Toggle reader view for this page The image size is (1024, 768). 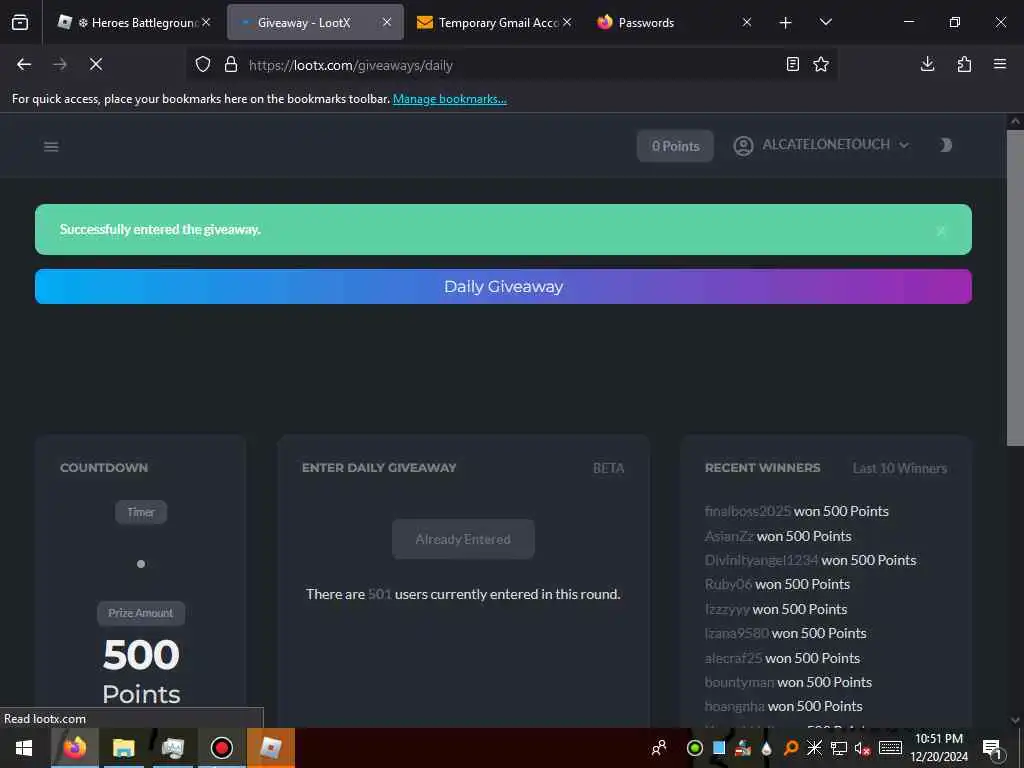[793, 64]
